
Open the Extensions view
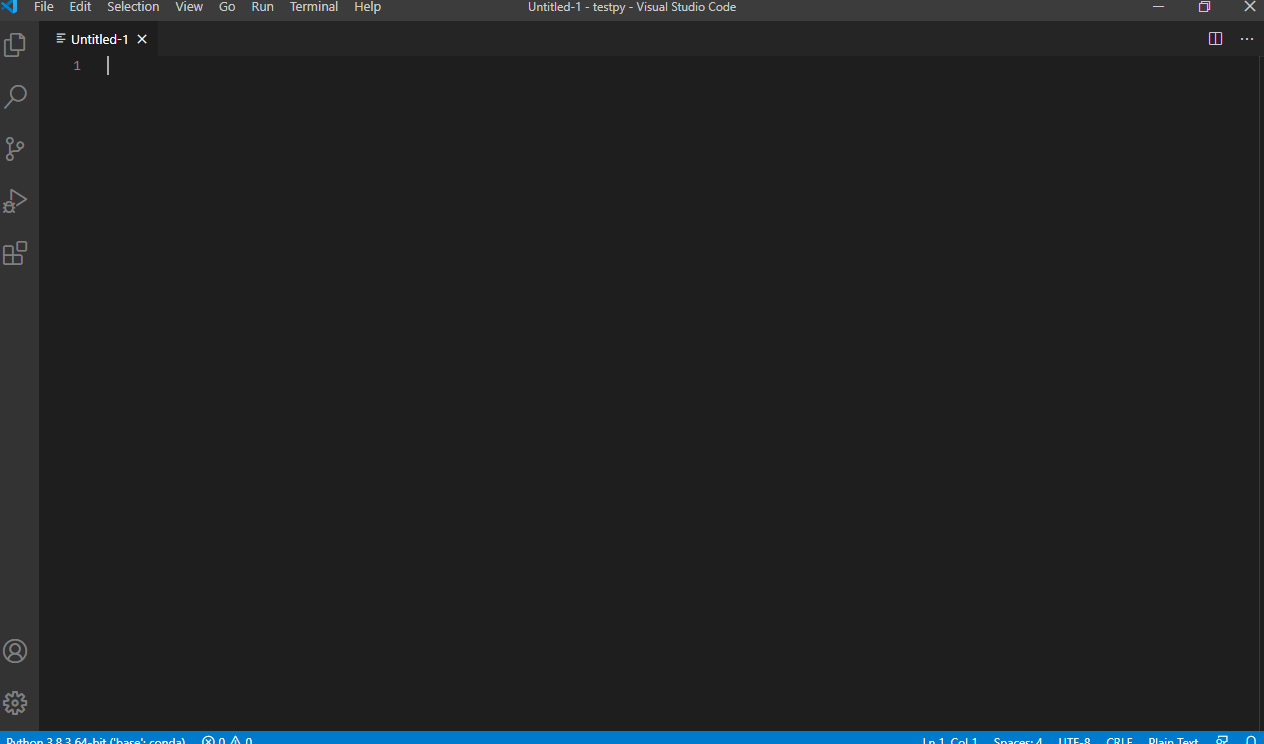coord(15,253)
